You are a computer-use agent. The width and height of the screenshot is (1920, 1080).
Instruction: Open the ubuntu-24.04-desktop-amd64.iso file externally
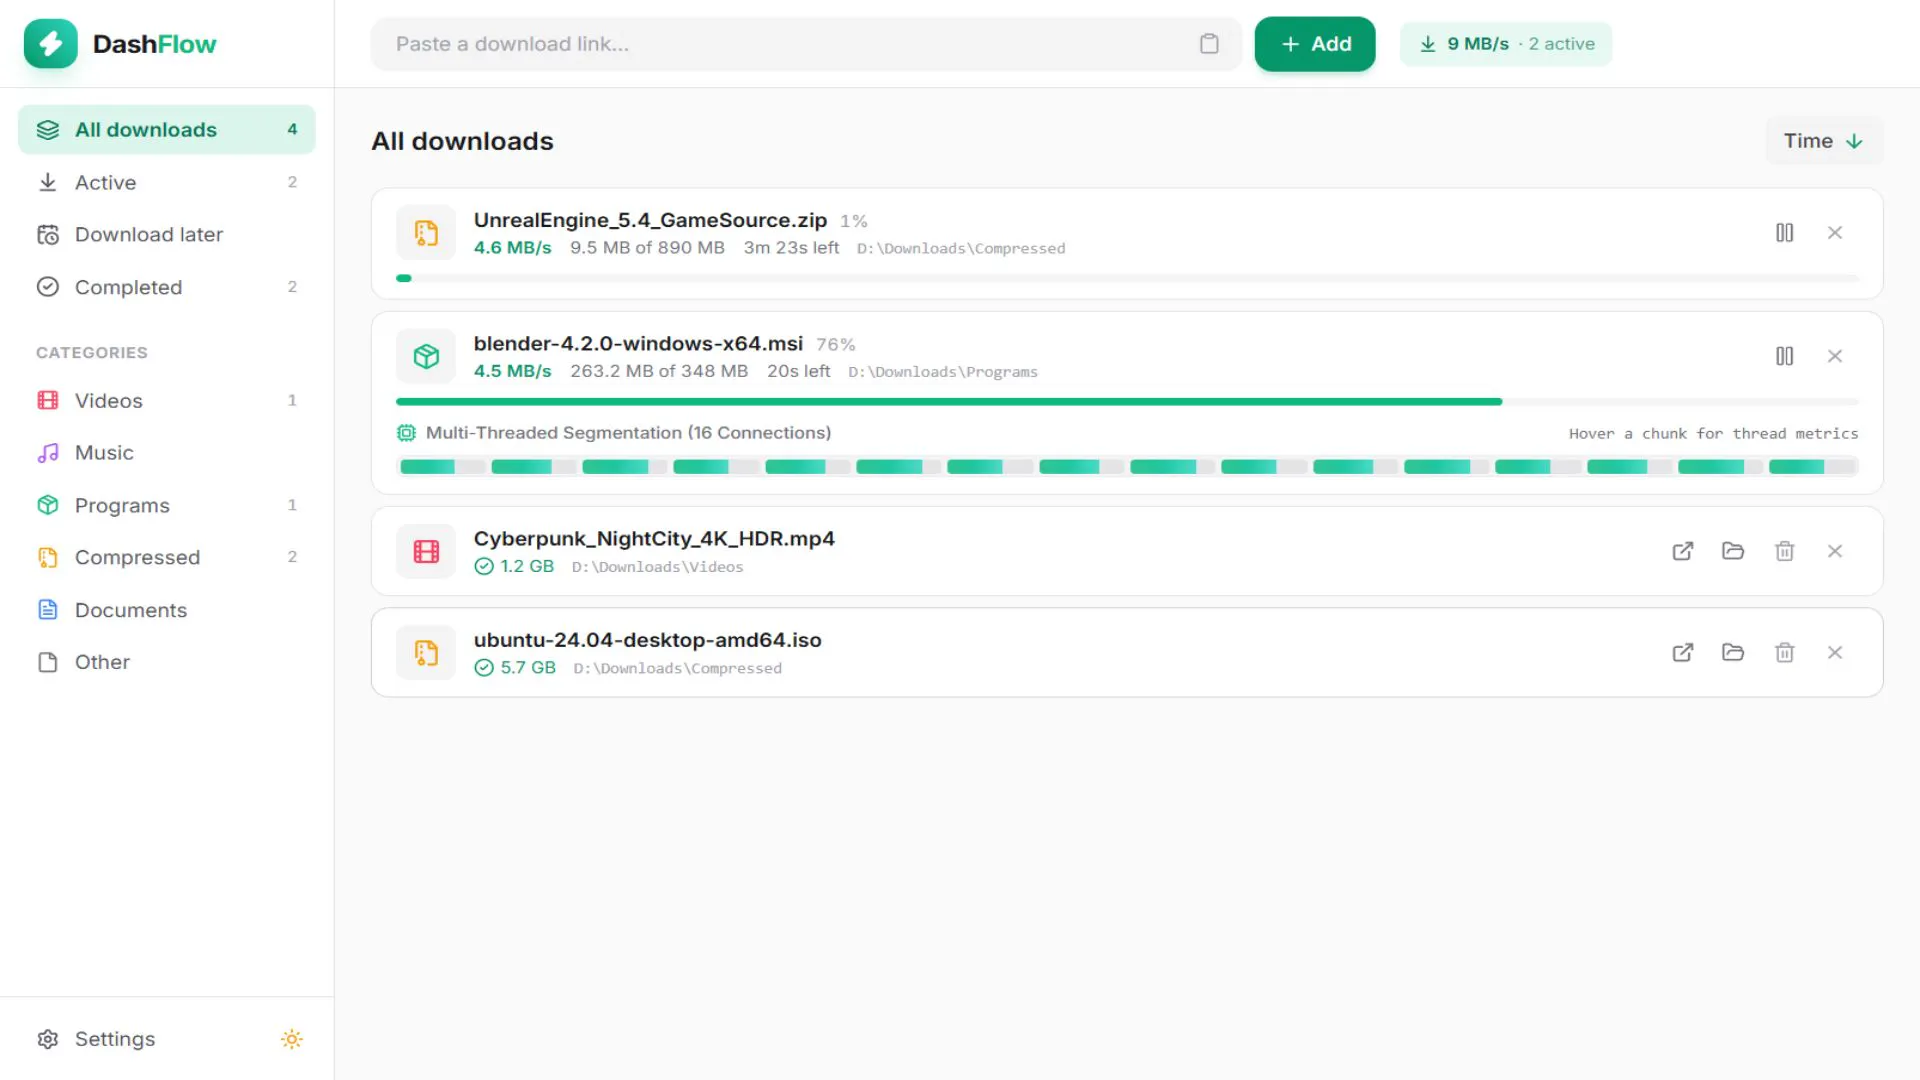1683,653
